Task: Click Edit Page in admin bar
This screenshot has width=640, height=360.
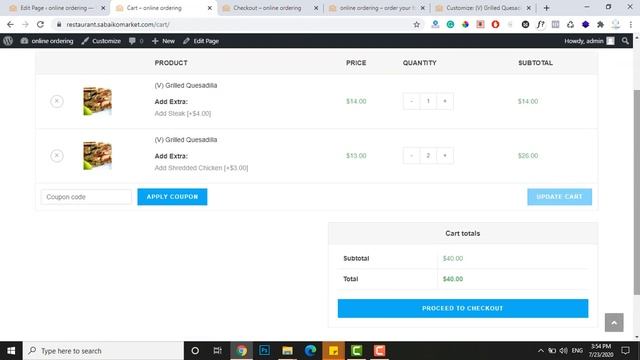Action: pyautogui.click(x=201, y=41)
